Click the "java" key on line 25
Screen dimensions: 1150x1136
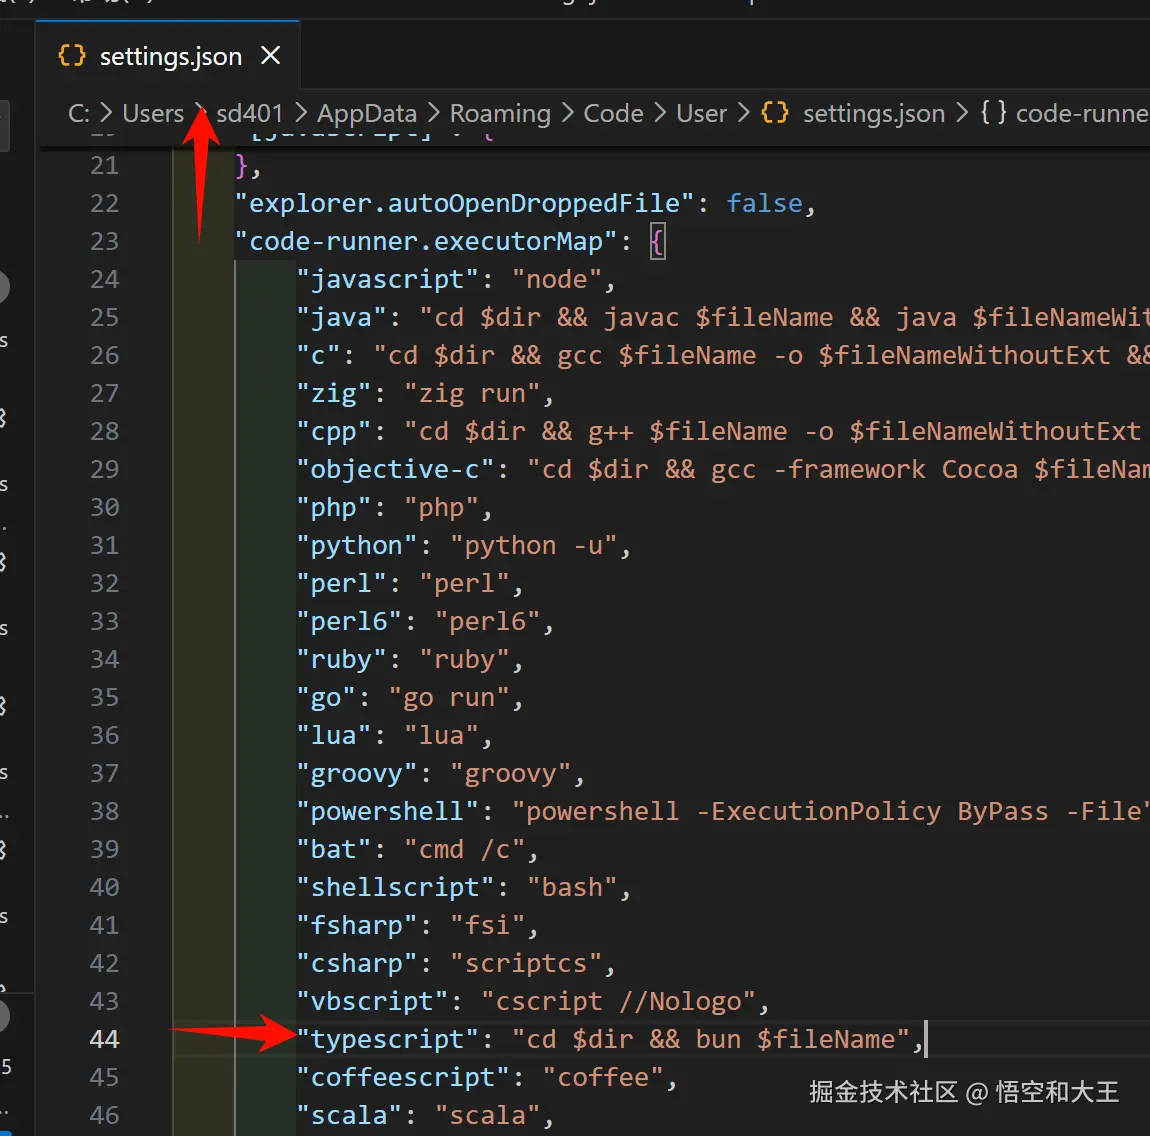coord(341,318)
